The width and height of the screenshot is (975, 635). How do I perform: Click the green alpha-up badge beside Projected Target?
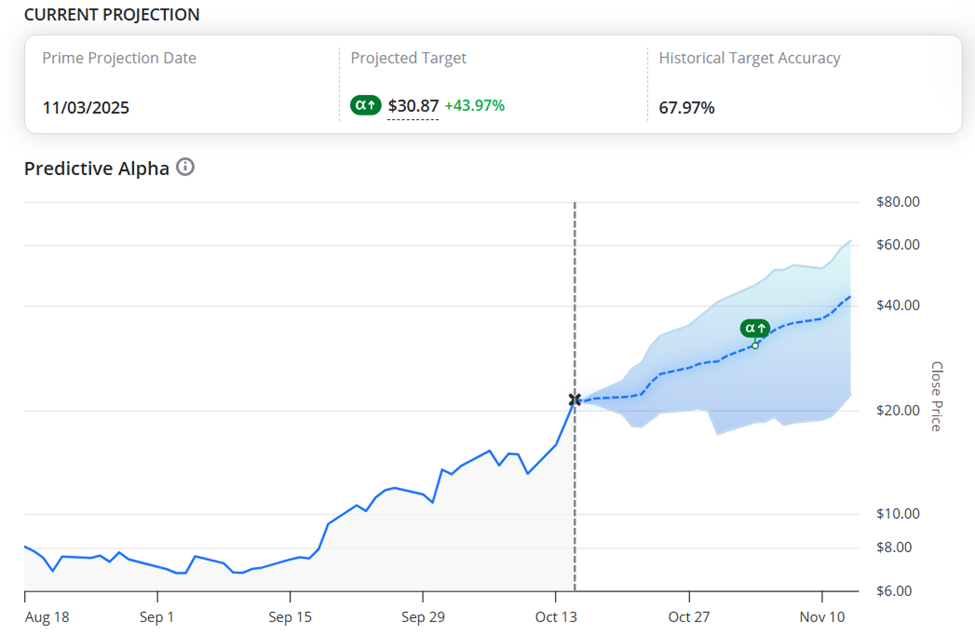(x=365, y=105)
